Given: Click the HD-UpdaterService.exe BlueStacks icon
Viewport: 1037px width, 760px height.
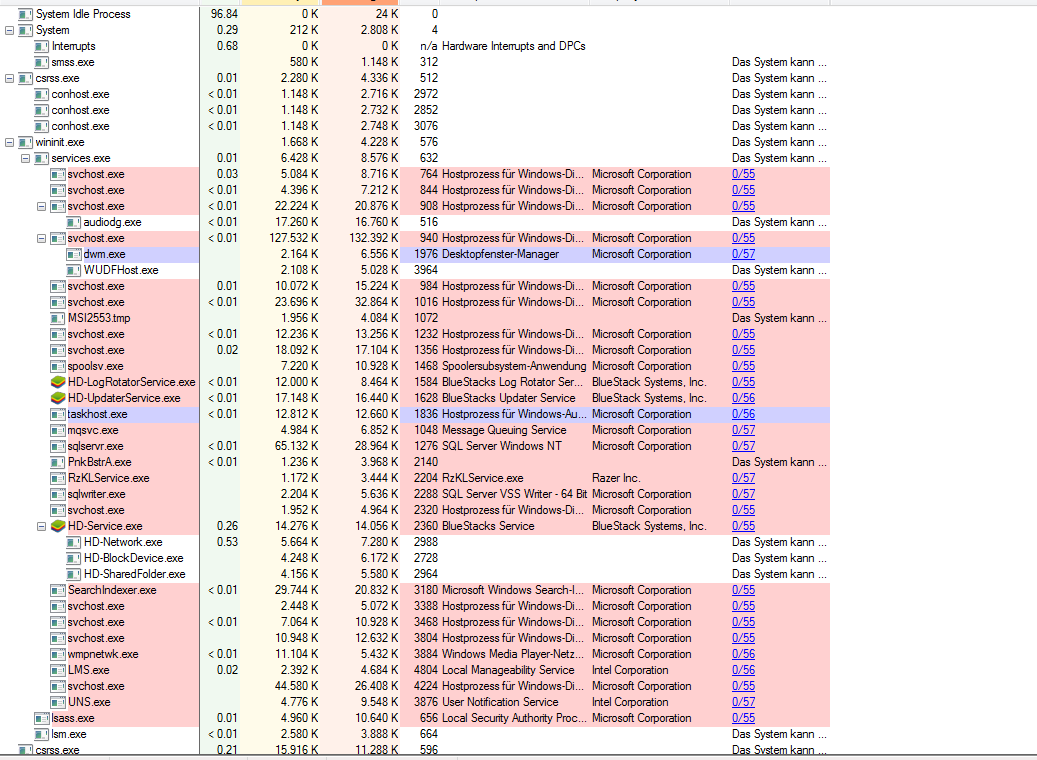Looking at the screenshot, I should [58, 398].
